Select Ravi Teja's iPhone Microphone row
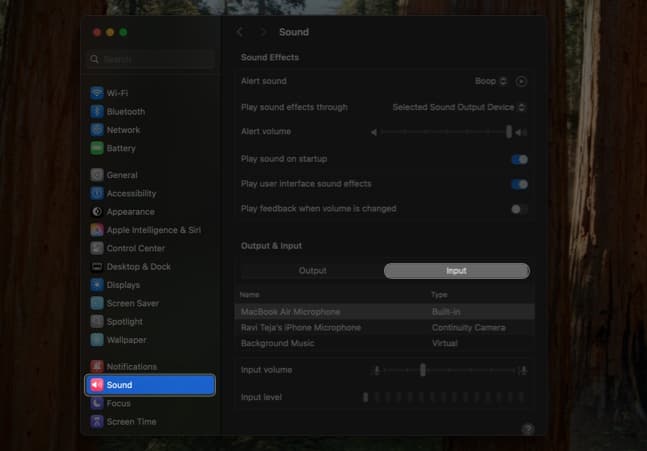647x451 pixels. 384,328
